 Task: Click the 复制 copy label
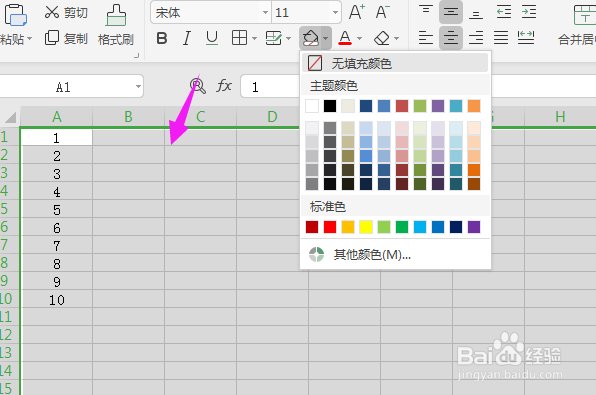coord(76,38)
